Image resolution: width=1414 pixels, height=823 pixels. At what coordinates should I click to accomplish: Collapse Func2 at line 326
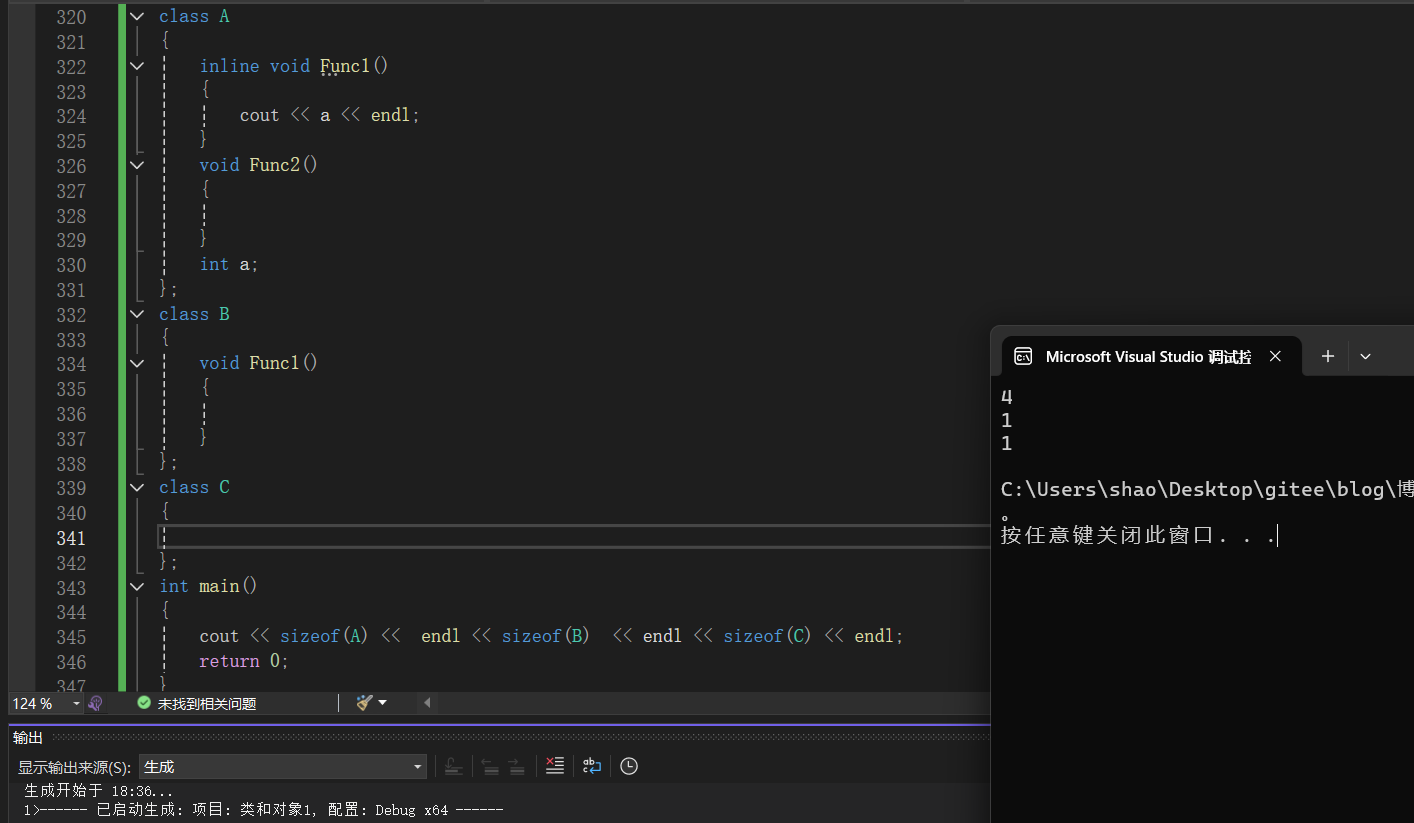(137, 165)
